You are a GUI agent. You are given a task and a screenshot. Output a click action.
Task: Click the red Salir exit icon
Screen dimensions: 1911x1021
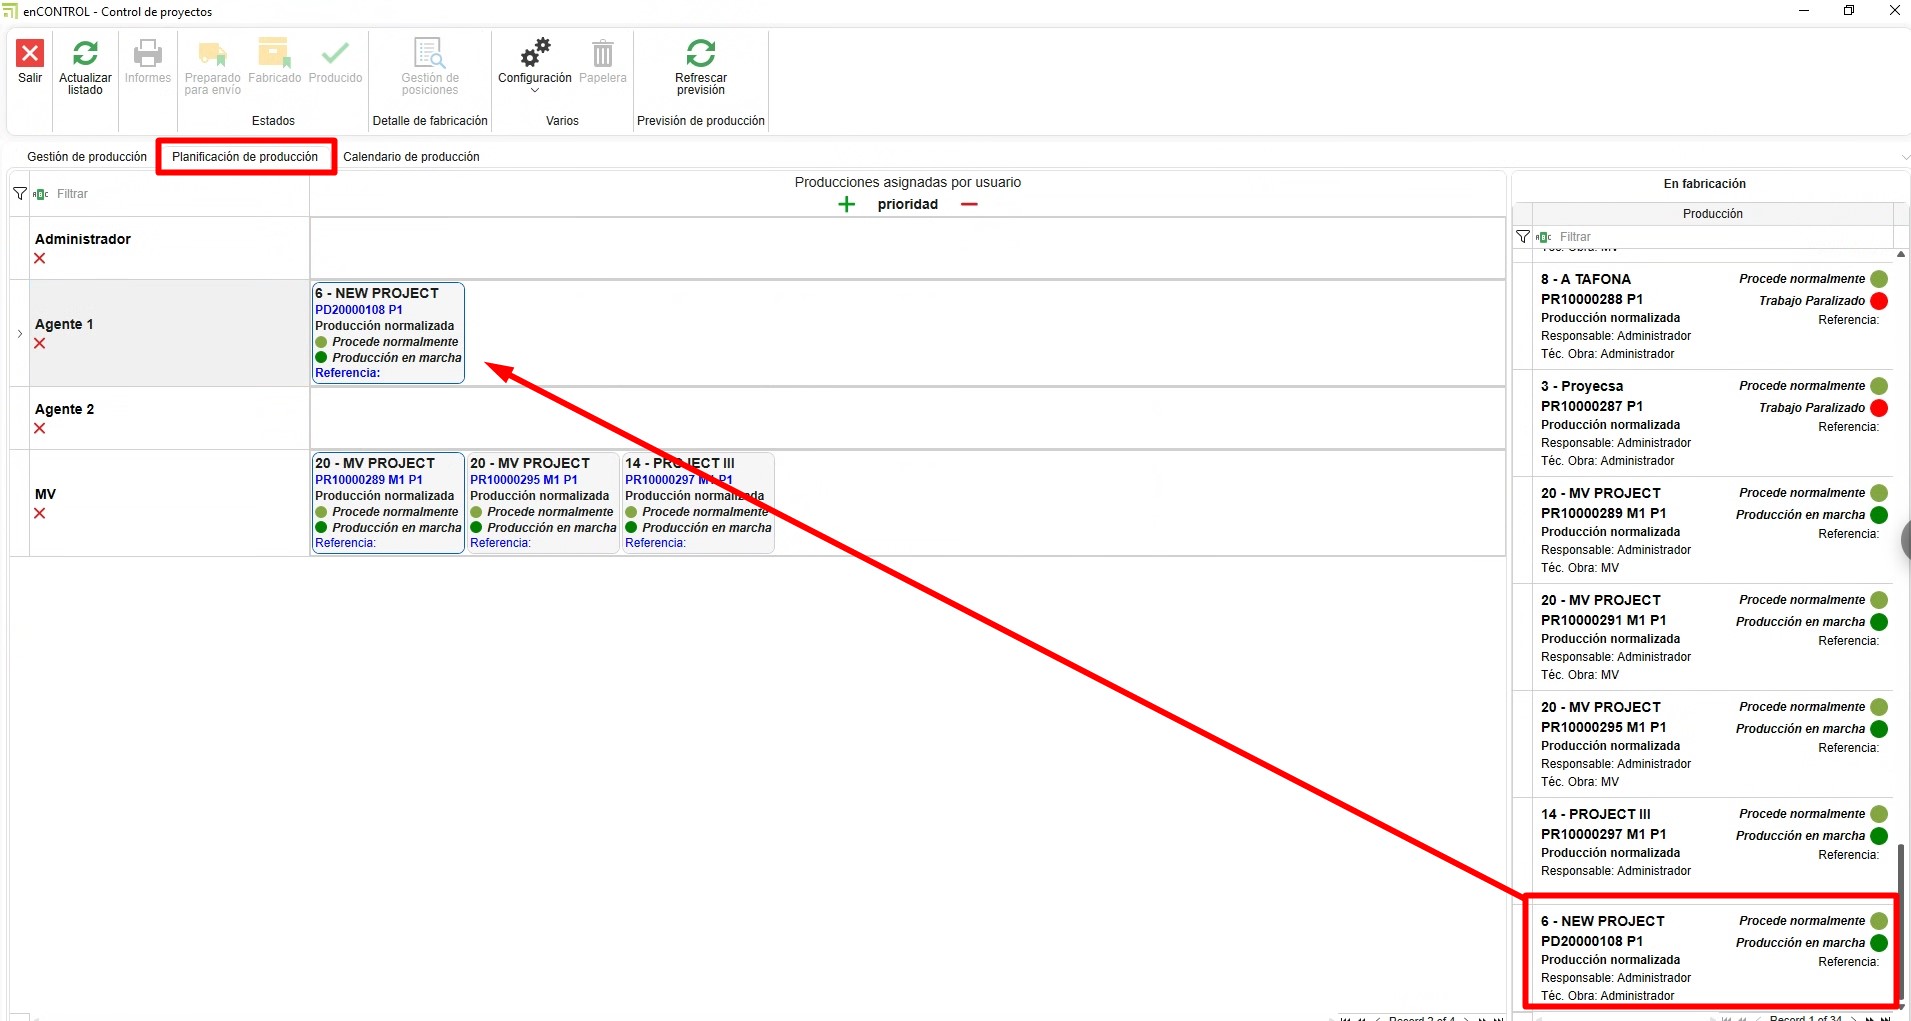click(x=30, y=53)
